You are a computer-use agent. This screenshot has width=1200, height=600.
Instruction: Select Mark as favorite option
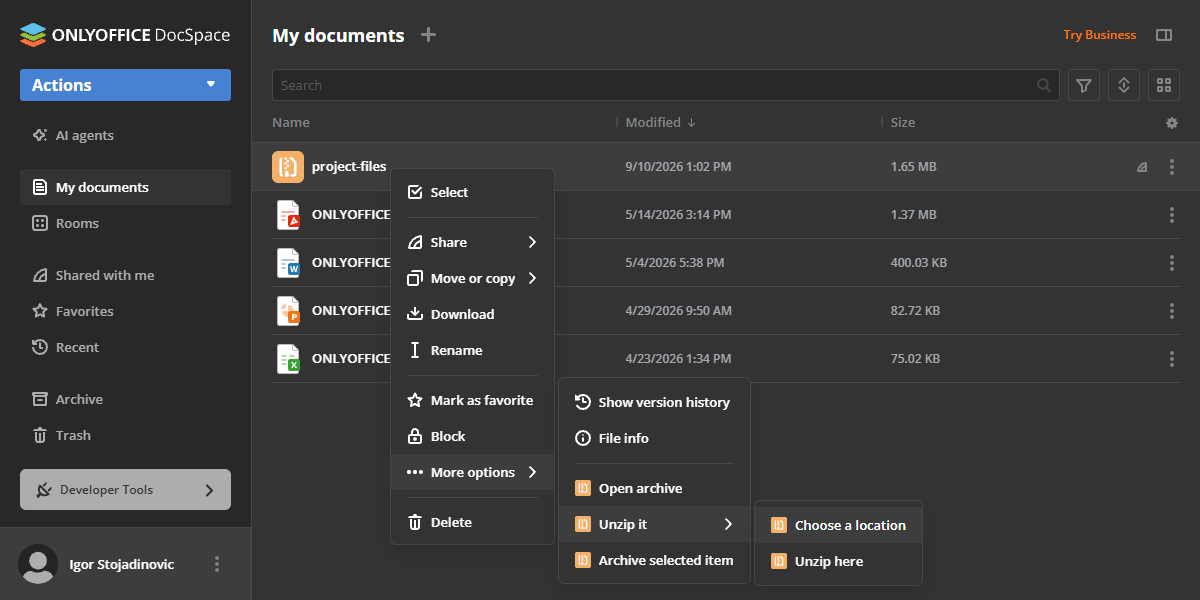[x=472, y=400]
